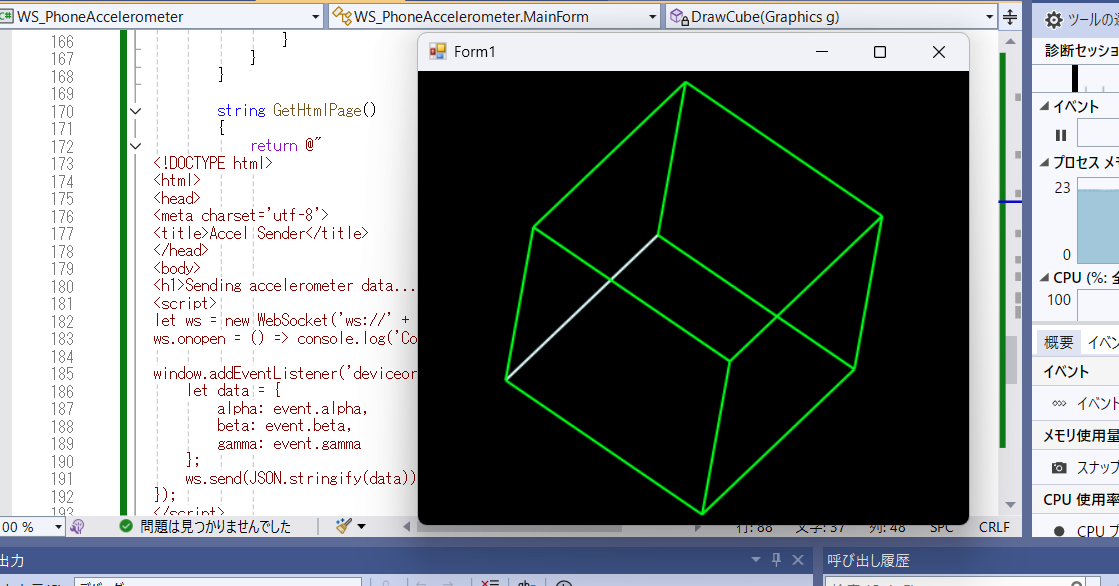
Task: Take a memory snapshot with camera icon
Action: click(x=1059, y=468)
